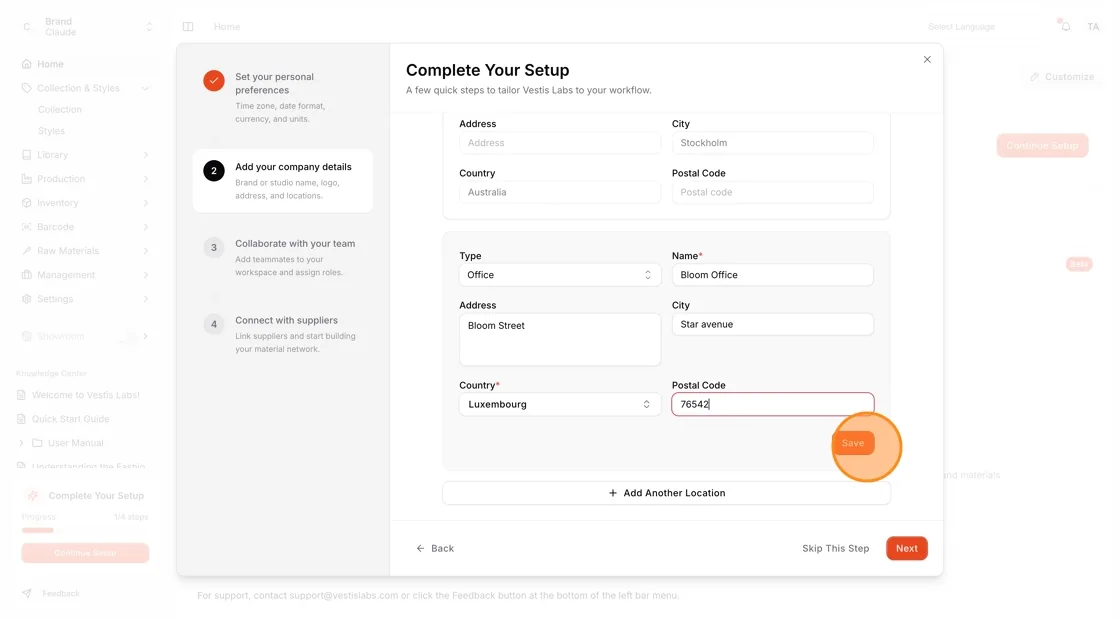Click Add Another Location
The image size is (1120, 619).
click(x=666, y=493)
